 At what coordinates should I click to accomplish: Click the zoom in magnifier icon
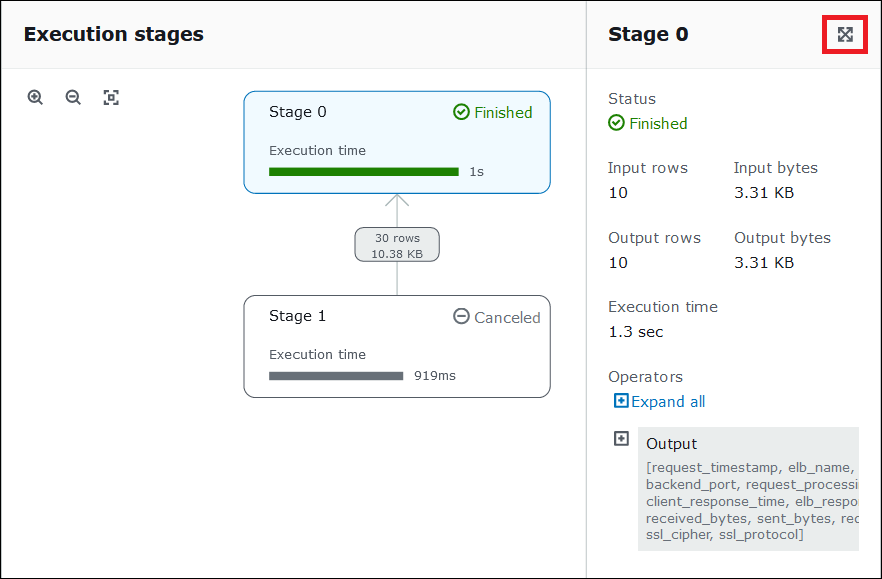[36, 97]
